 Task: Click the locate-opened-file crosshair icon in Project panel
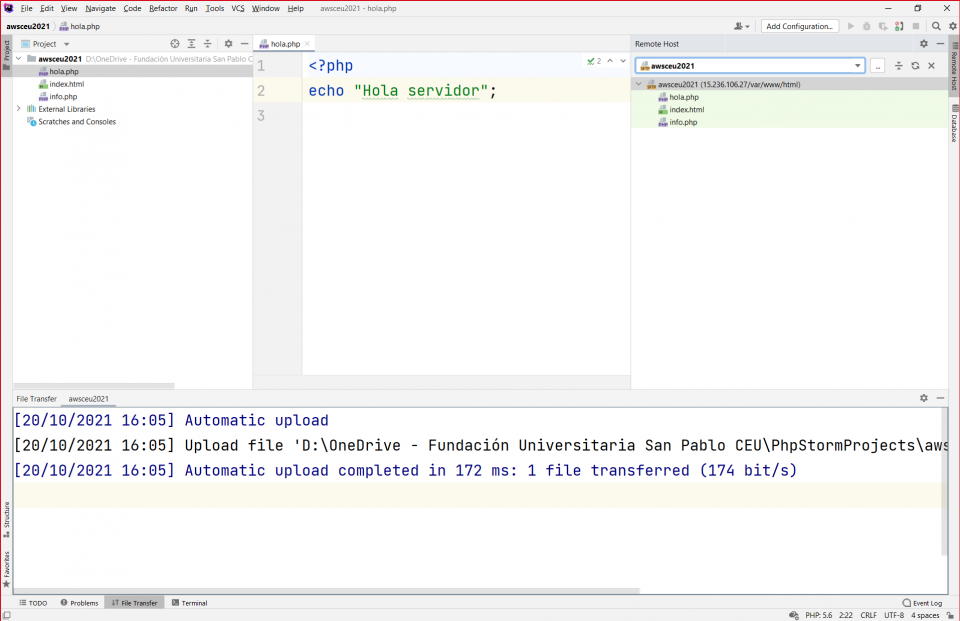174,44
